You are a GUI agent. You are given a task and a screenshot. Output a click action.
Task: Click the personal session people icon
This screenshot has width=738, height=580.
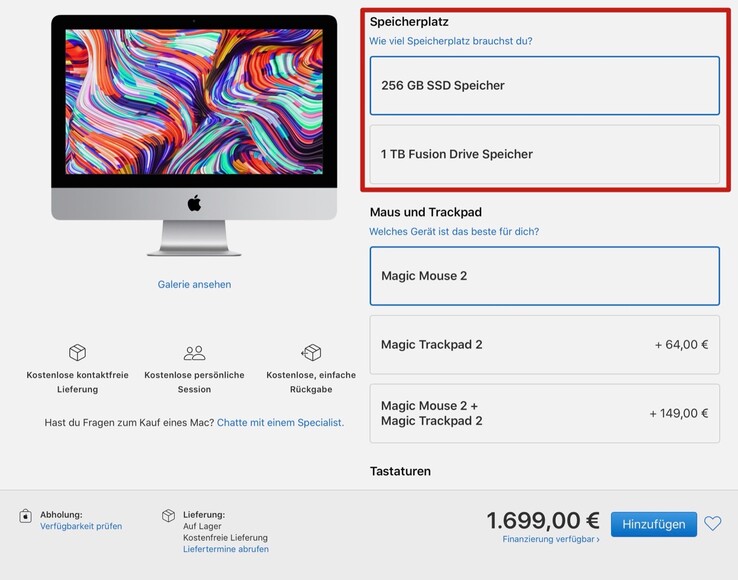click(x=194, y=353)
